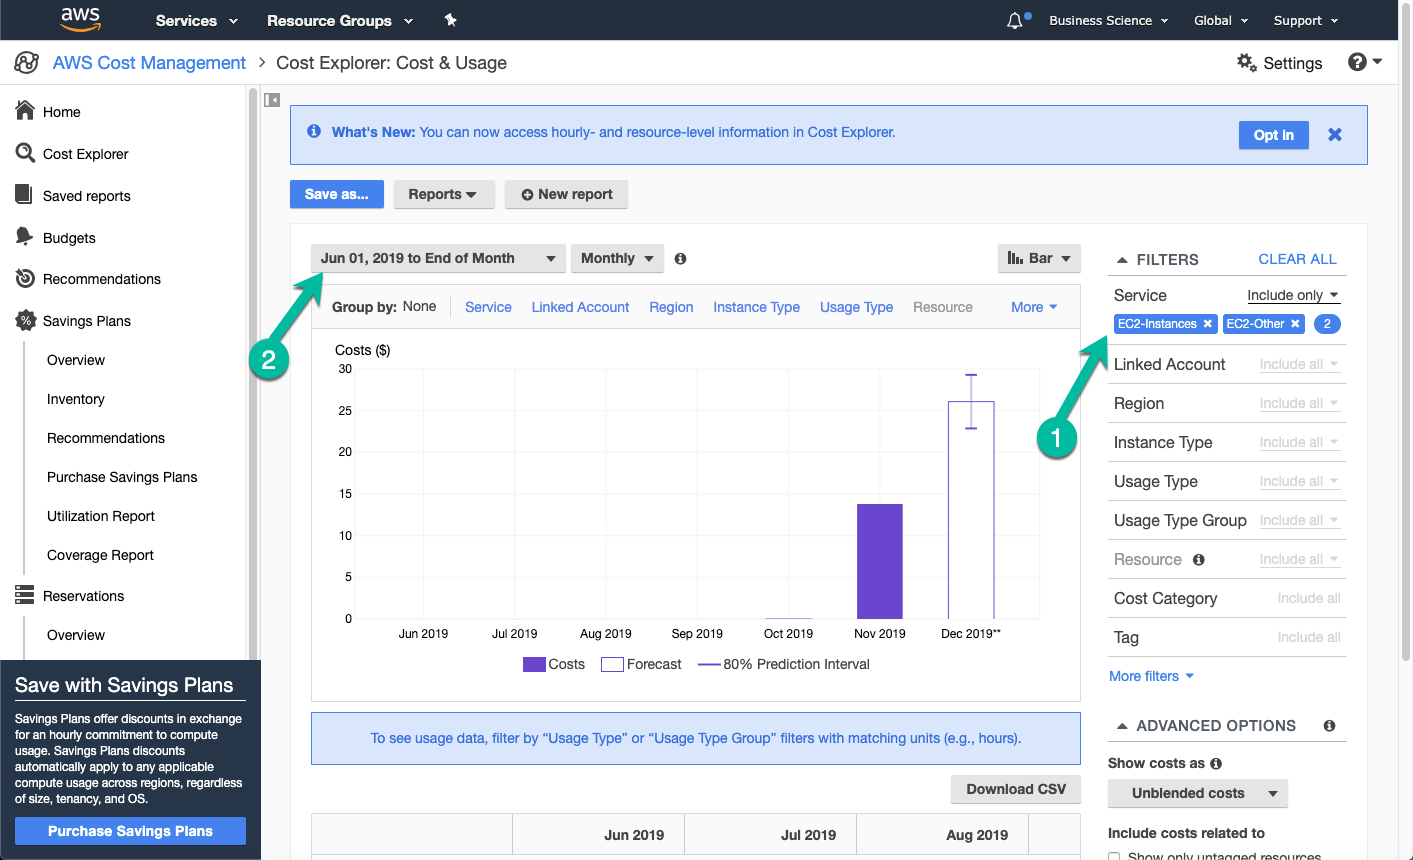Screen dimensions: 1413x860
Task: Expand More filters
Action: [x=1151, y=676]
